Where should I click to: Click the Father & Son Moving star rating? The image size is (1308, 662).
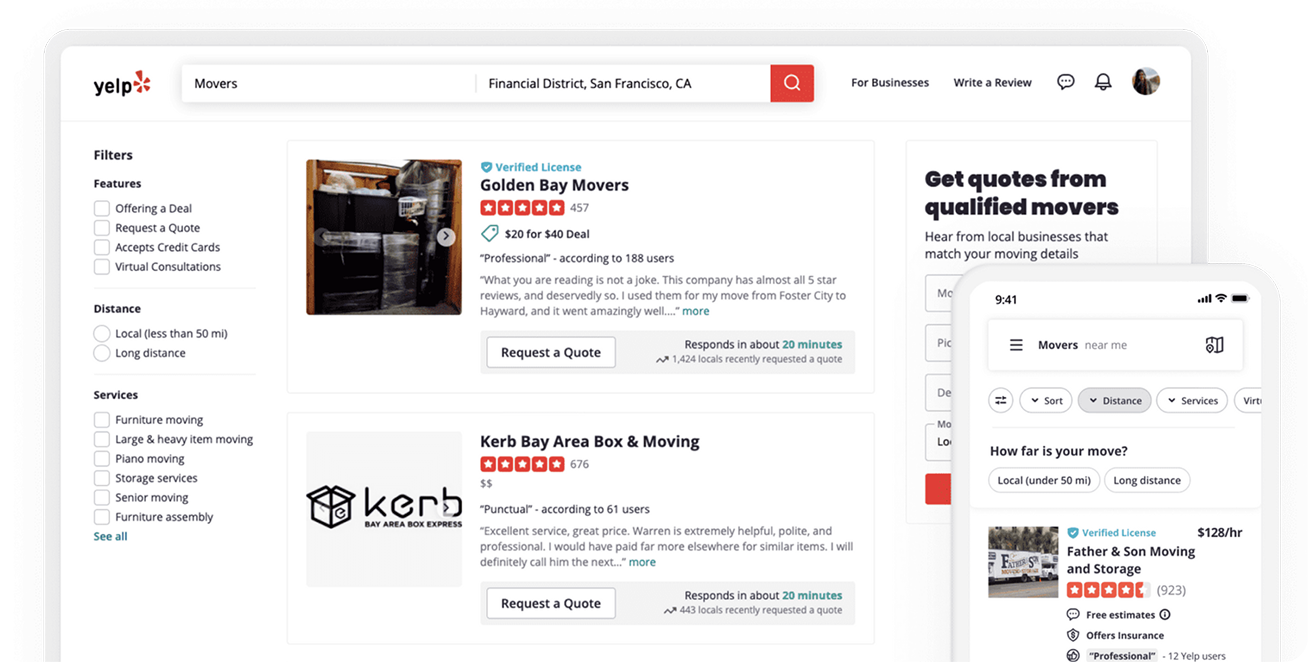tap(1108, 590)
